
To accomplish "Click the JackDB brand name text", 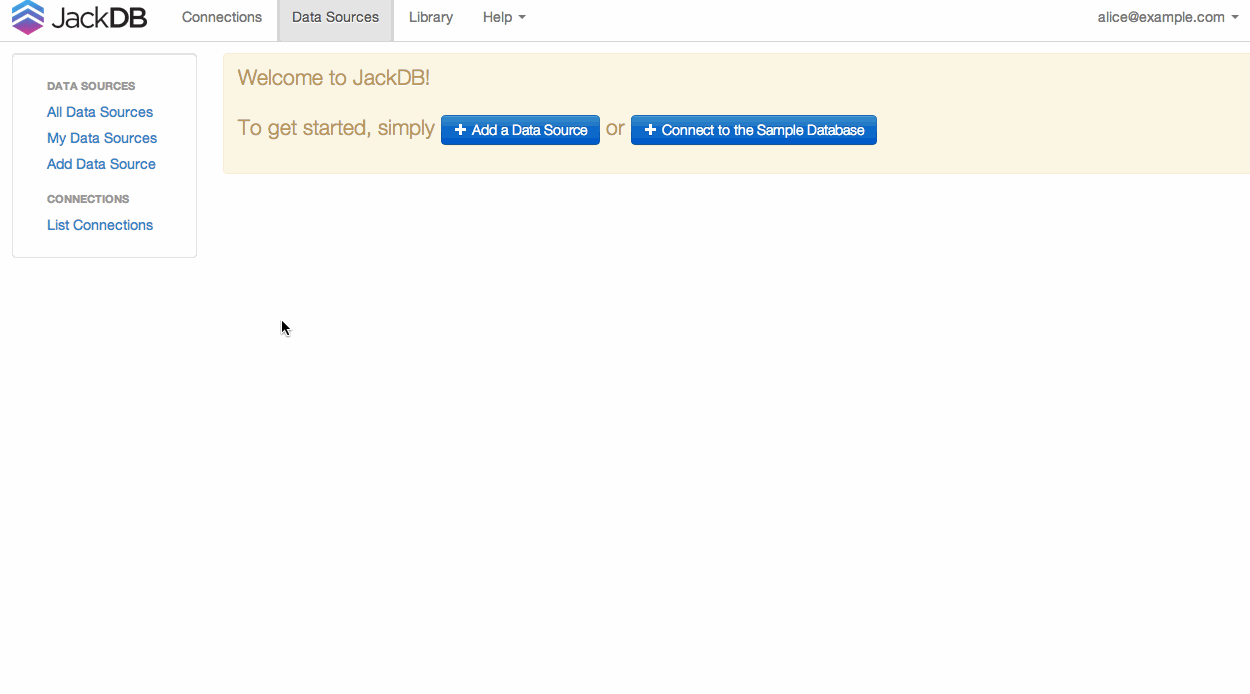I will click(99, 17).
